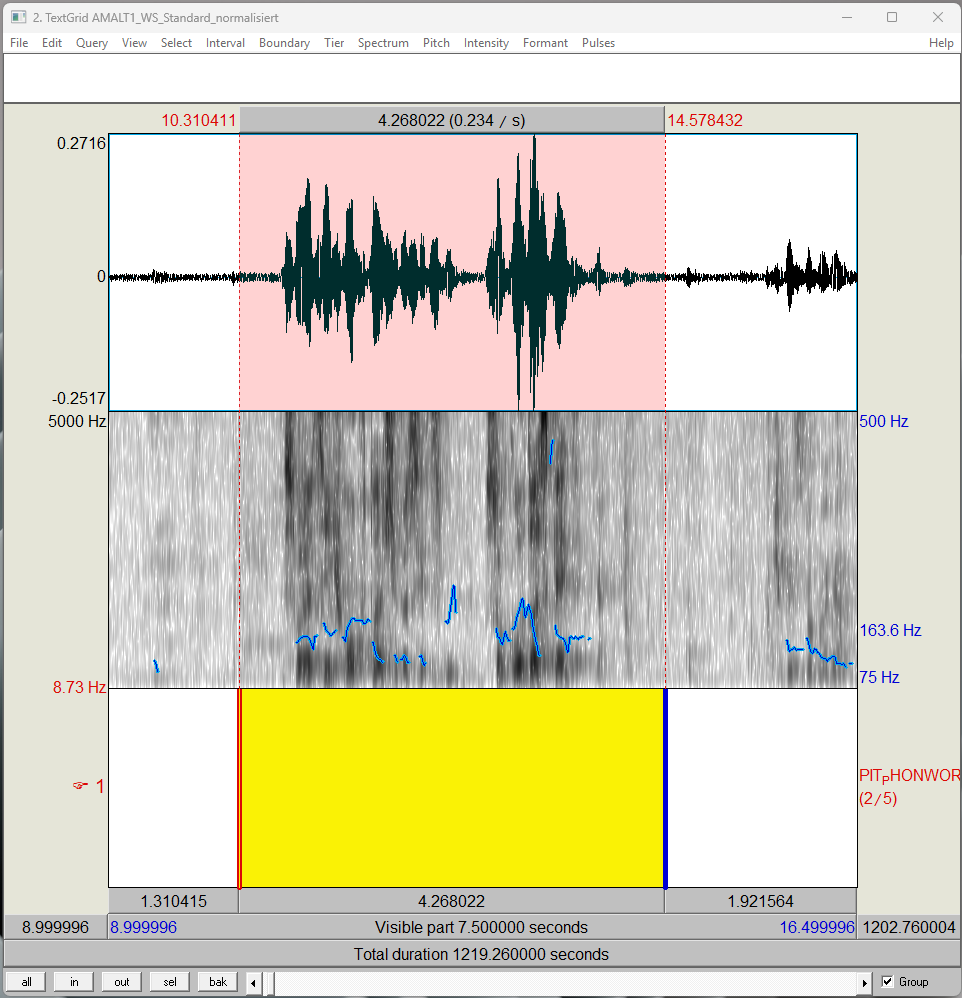Image resolution: width=962 pixels, height=998 pixels.
Task: Play the 1.310415 seconds segment bar
Action: (x=173, y=901)
